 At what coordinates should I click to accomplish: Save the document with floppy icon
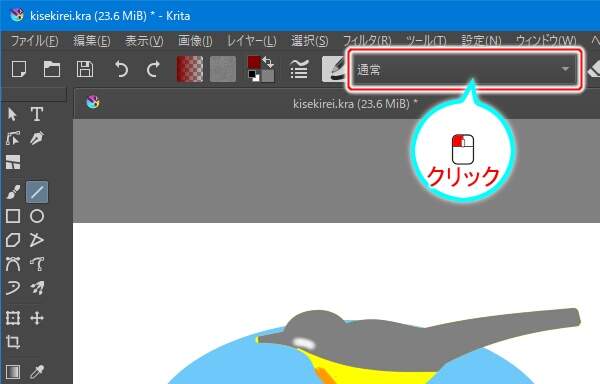coord(85,69)
